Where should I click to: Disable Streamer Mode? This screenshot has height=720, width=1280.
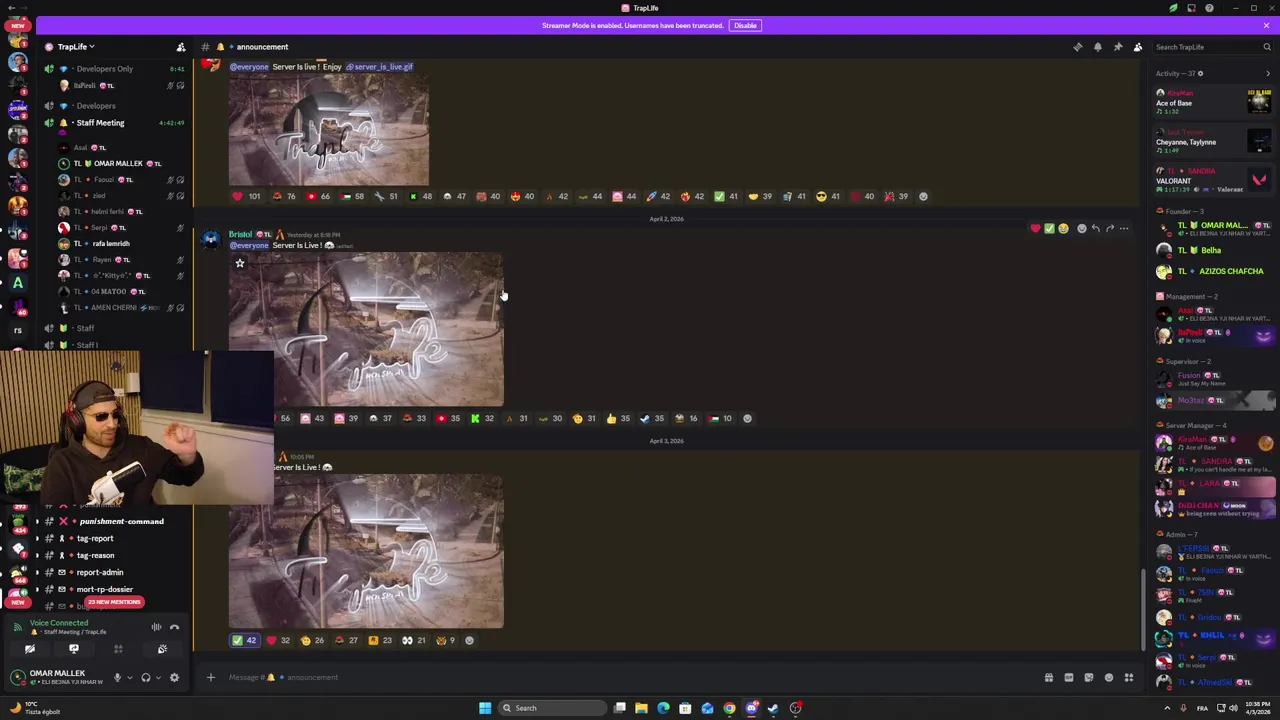click(745, 25)
